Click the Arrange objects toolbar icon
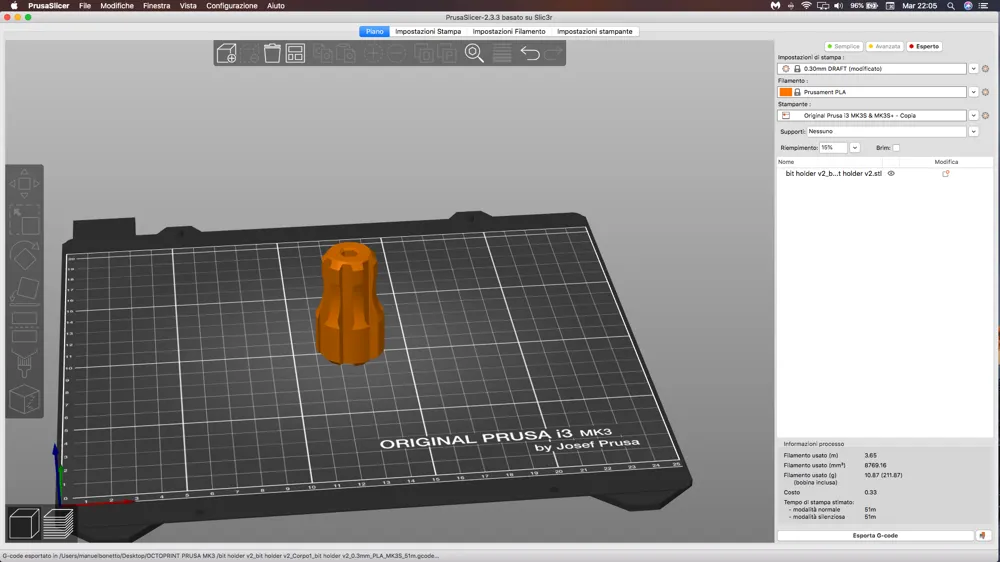The height and width of the screenshot is (562, 1000). pyautogui.click(x=295, y=53)
